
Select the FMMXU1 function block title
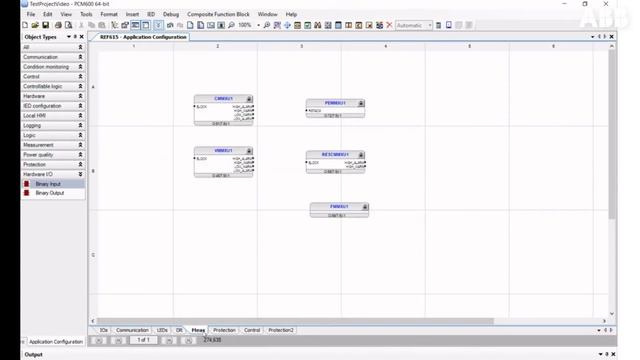pos(339,207)
